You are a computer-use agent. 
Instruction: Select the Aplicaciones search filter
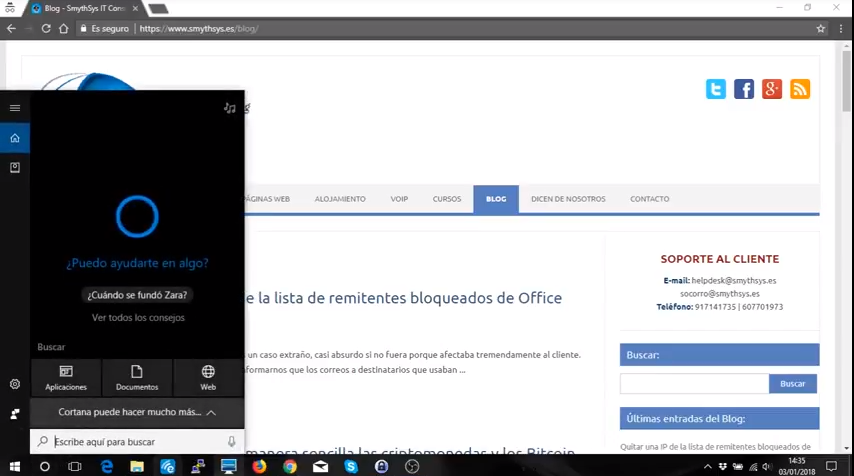66,378
